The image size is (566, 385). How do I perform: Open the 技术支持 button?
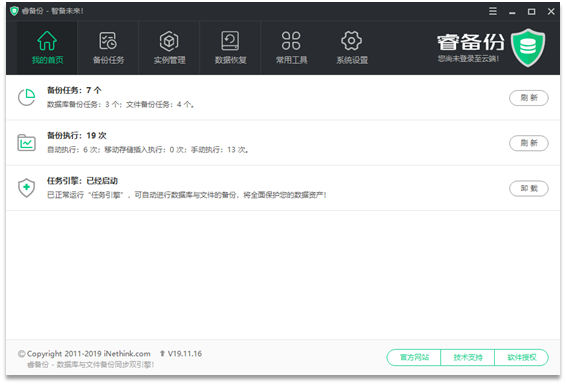(468, 358)
